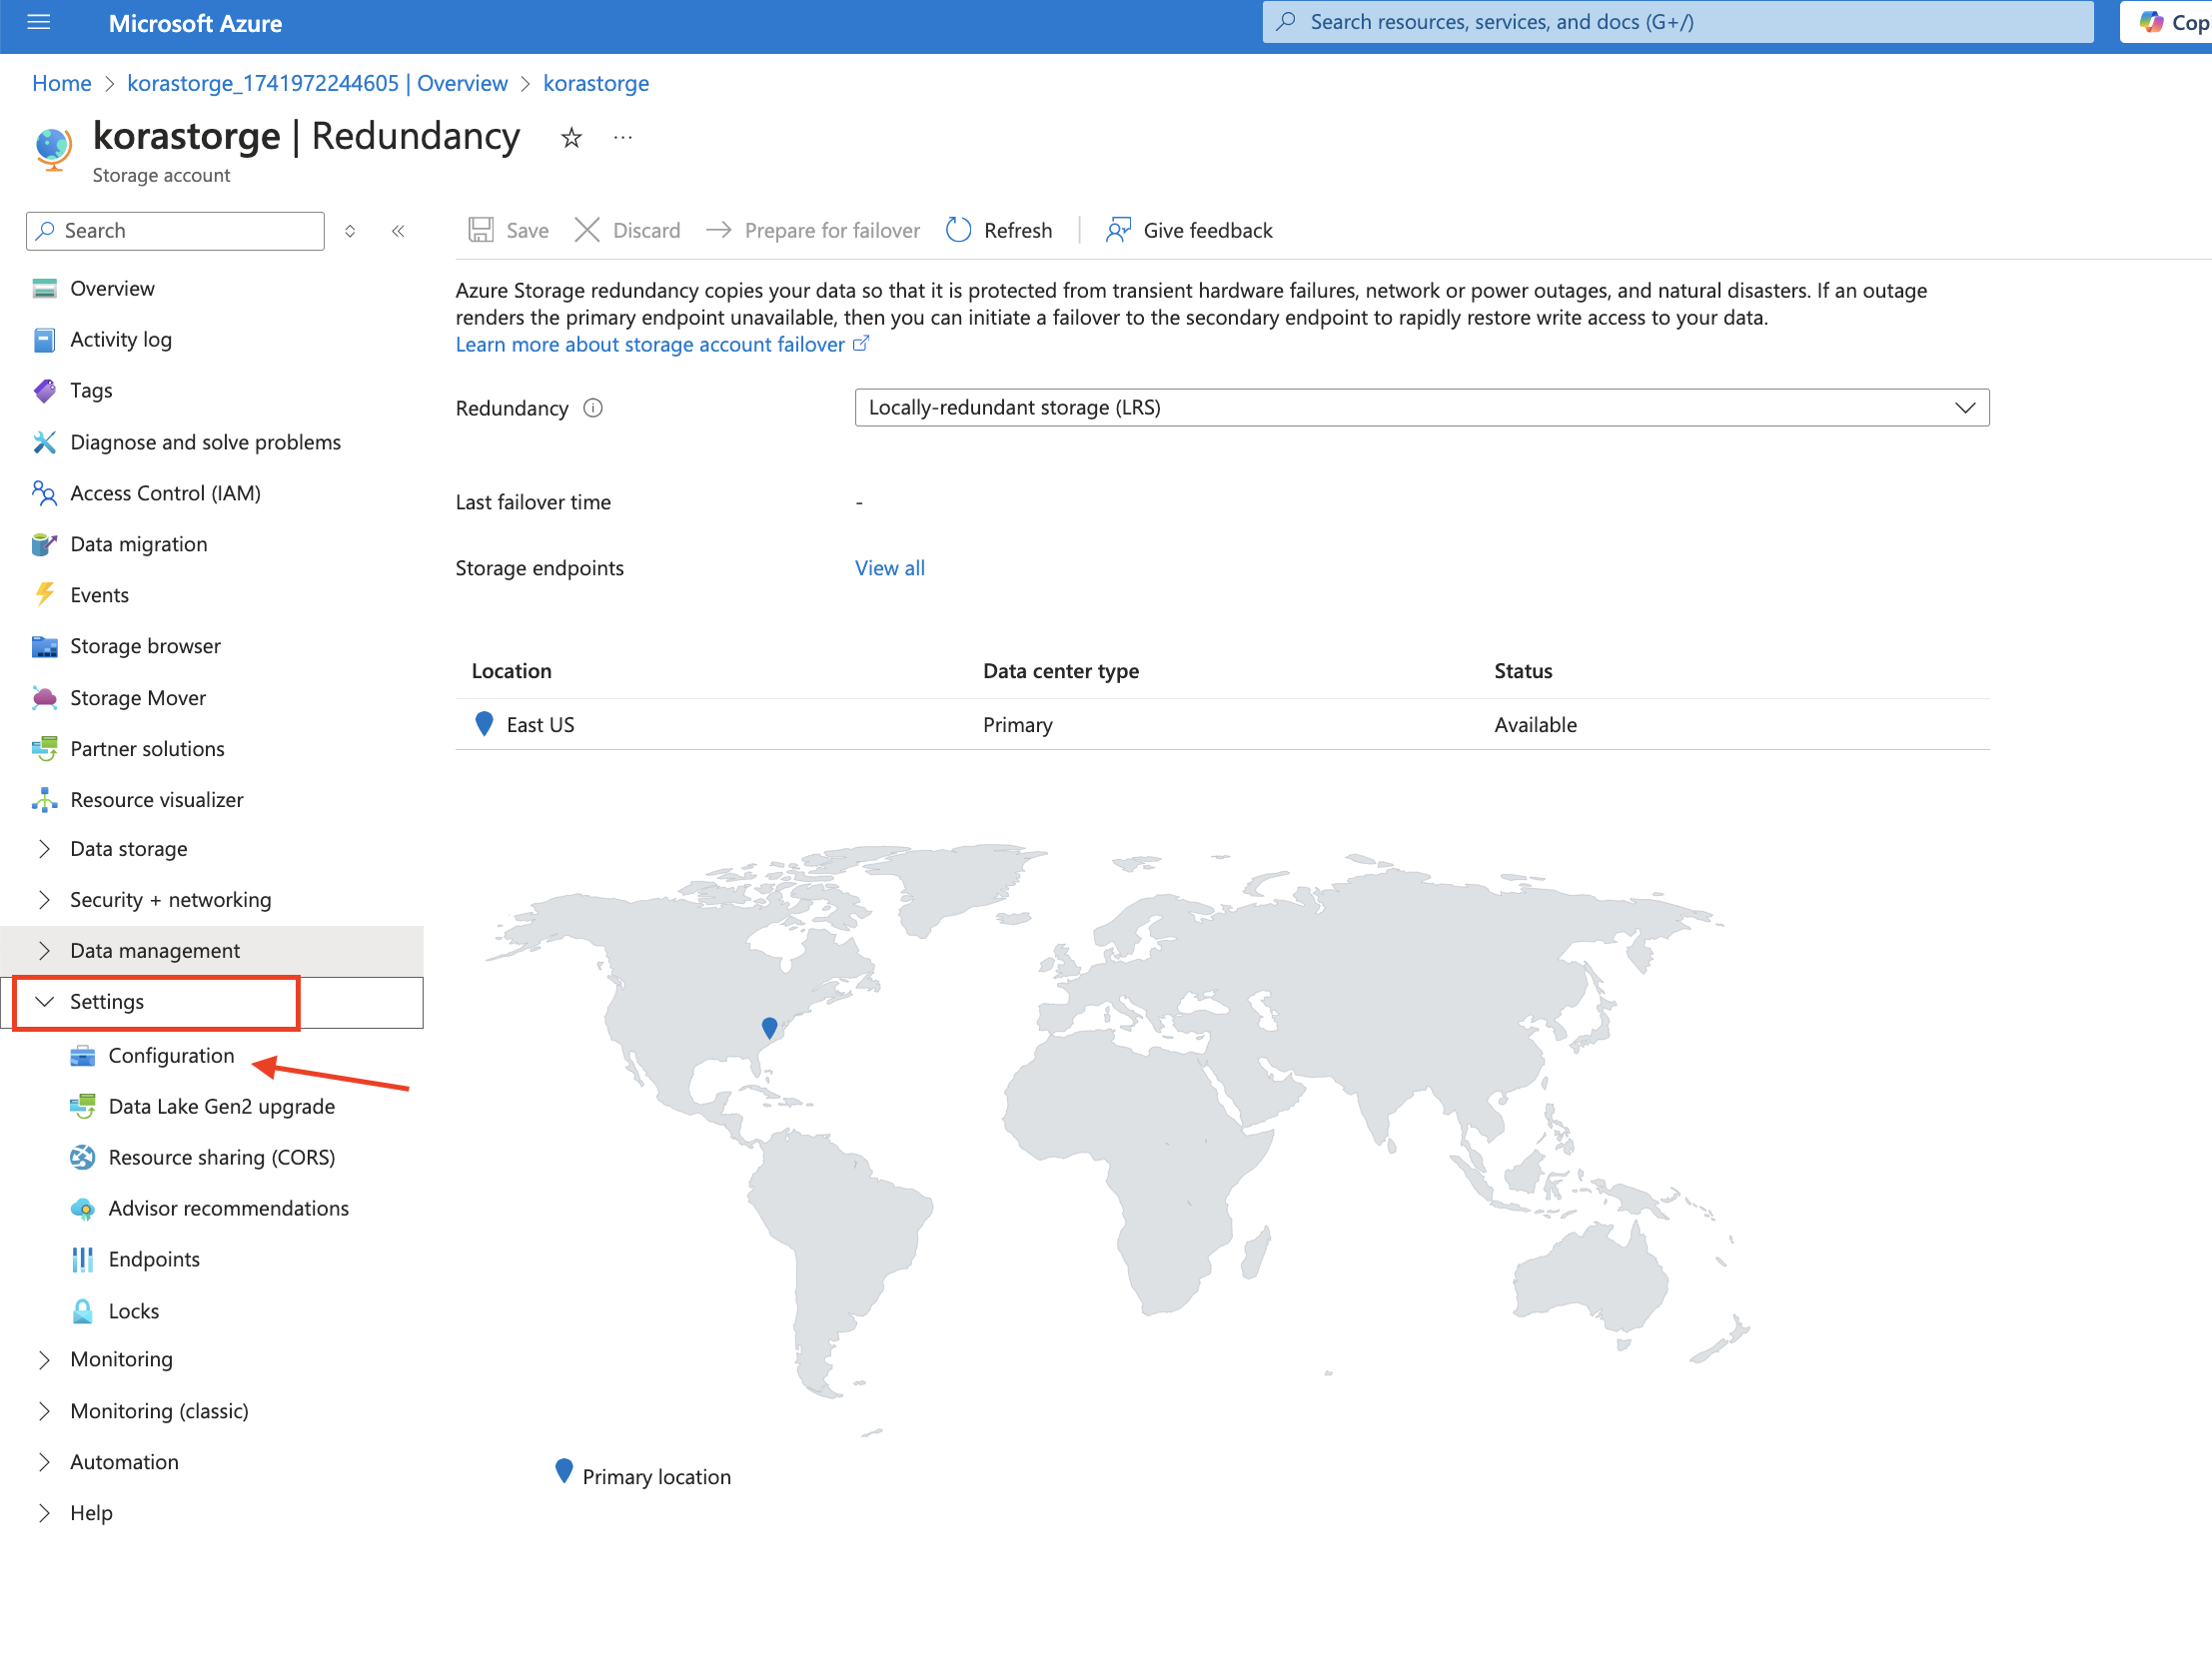The image size is (2212, 1664).
Task: Click the Storage Mover icon
Action: [x=44, y=698]
